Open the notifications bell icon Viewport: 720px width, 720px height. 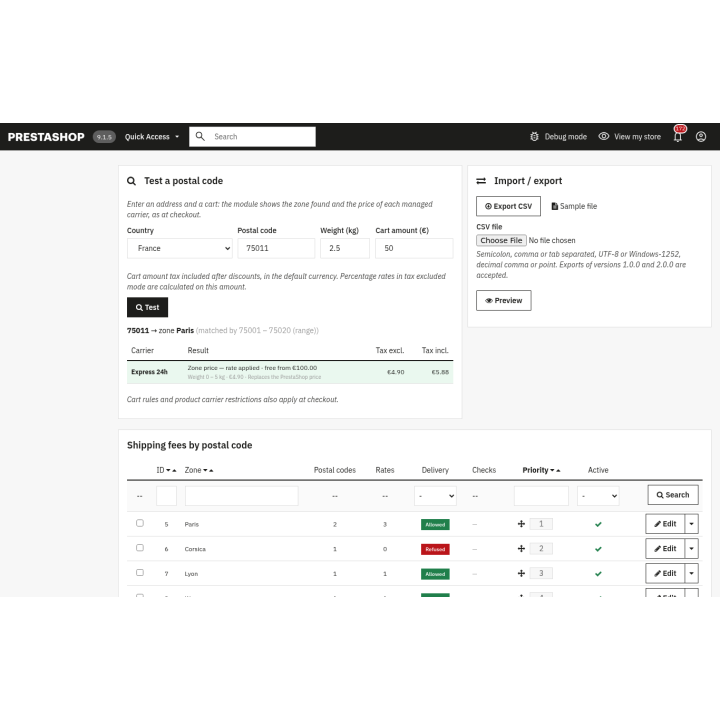pos(678,137)
